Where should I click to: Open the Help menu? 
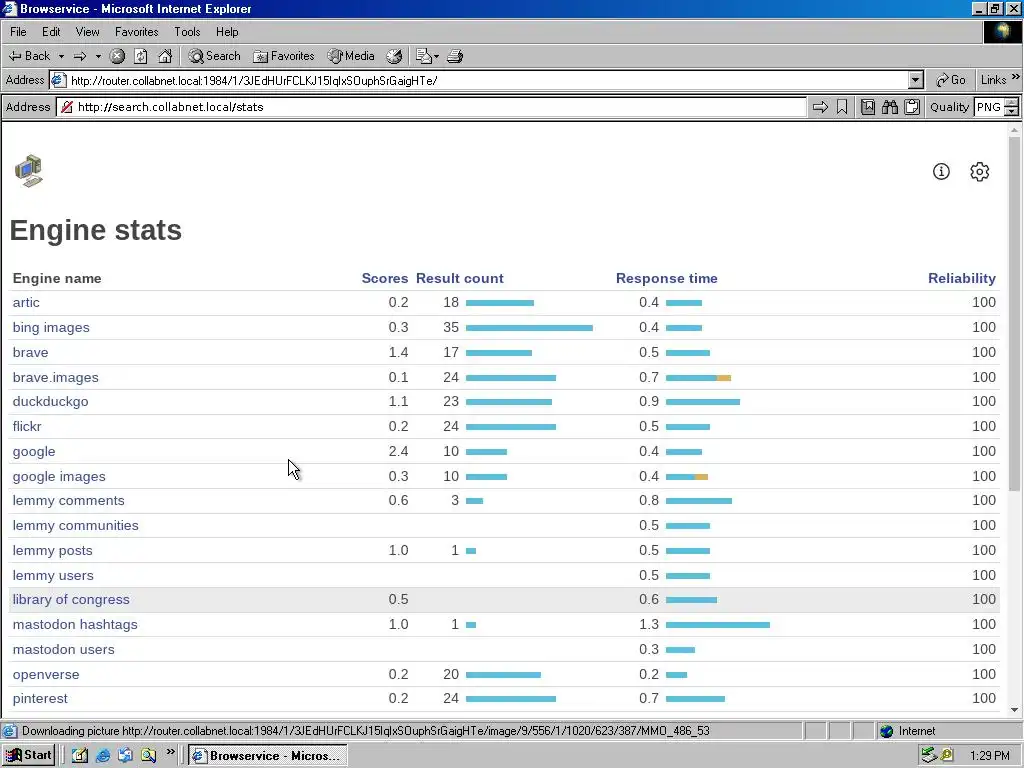[227, 32]
